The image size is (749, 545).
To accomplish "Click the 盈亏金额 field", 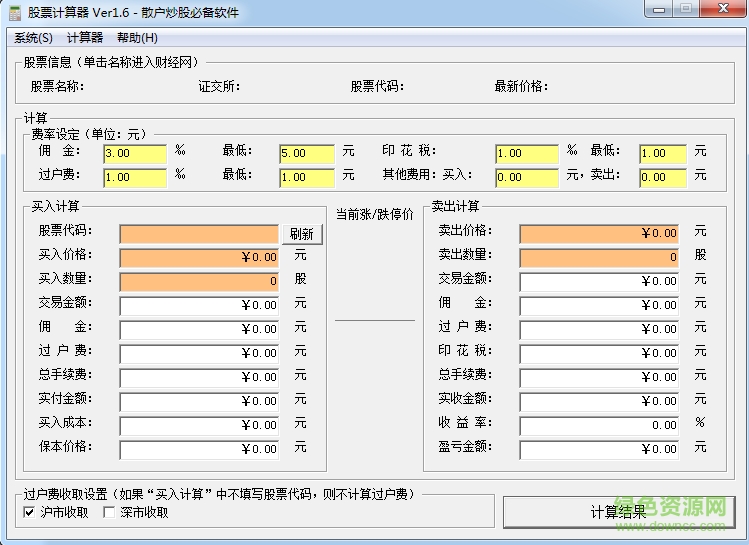I will 599,449.
